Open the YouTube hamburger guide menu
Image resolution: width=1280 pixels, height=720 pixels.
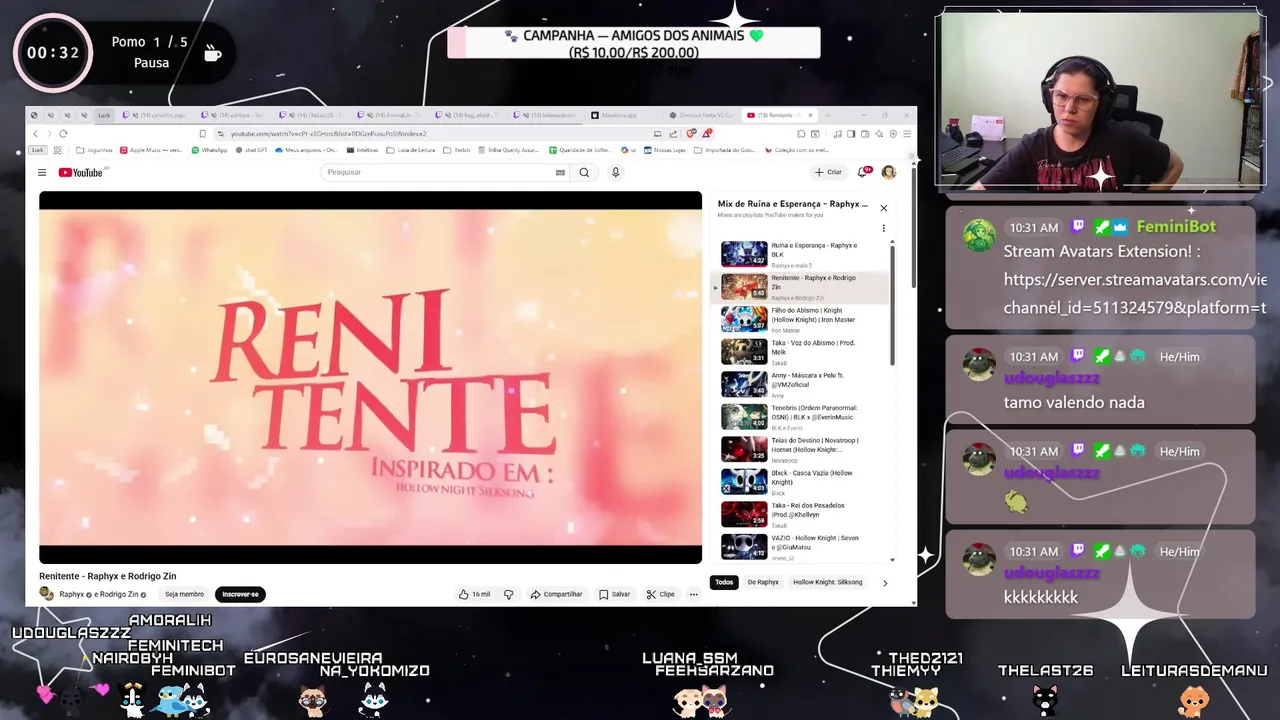42,173
